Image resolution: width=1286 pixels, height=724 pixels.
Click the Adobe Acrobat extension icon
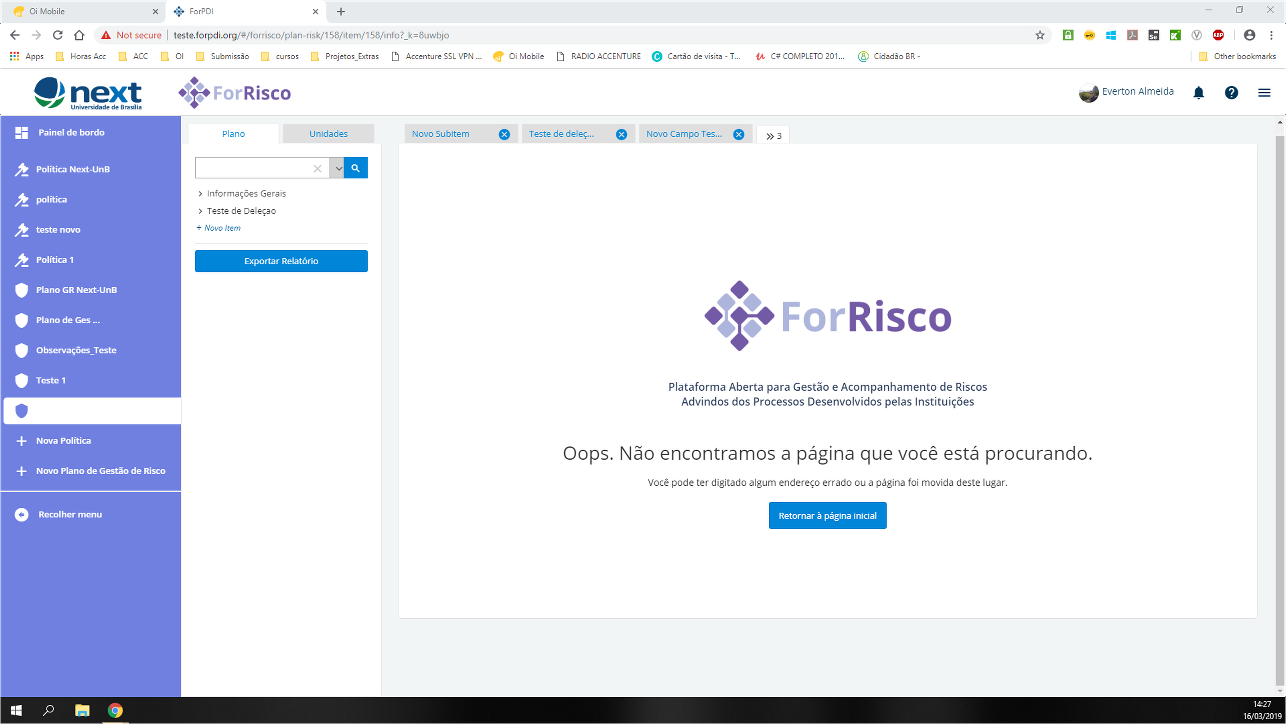1133,35
